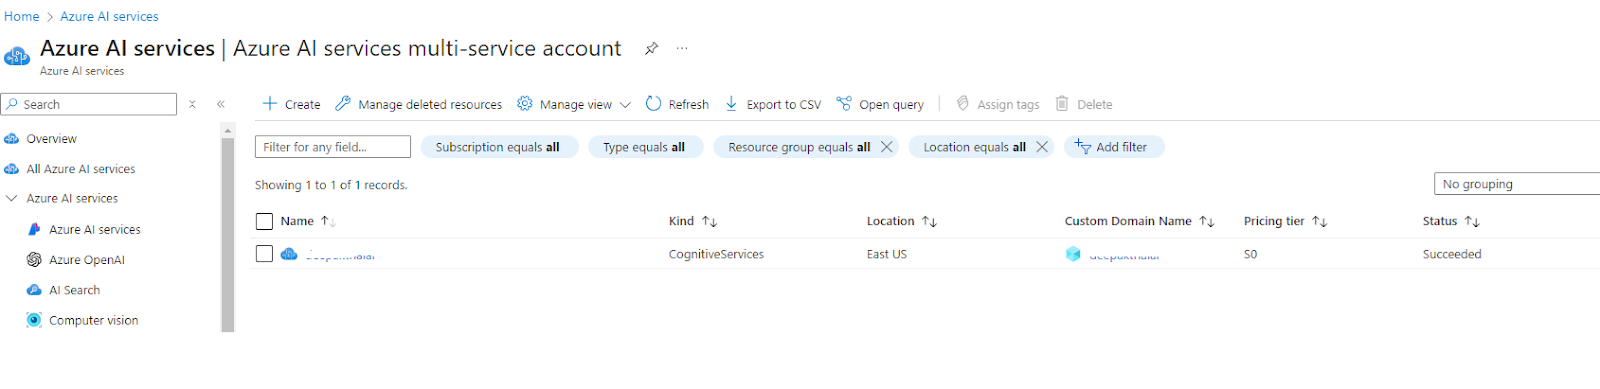Image resolution: width=1600 pixels, height=389 pixels.
Task: Click the Add filter button
Action: 1114,147
